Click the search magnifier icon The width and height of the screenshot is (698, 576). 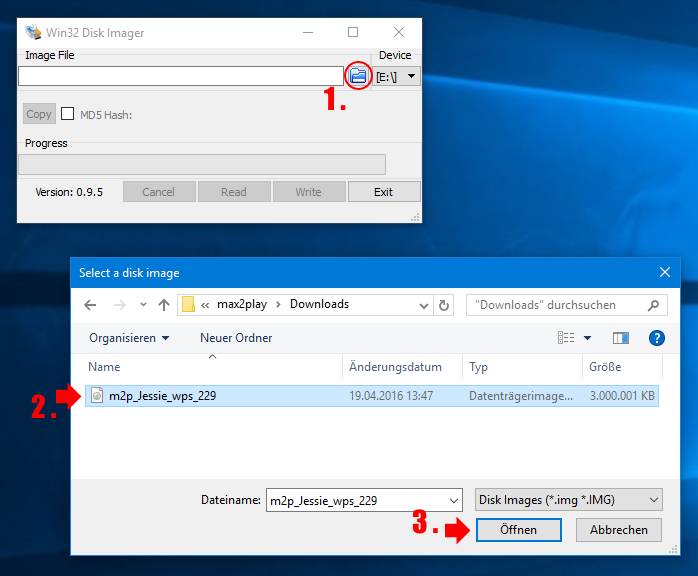653,305
